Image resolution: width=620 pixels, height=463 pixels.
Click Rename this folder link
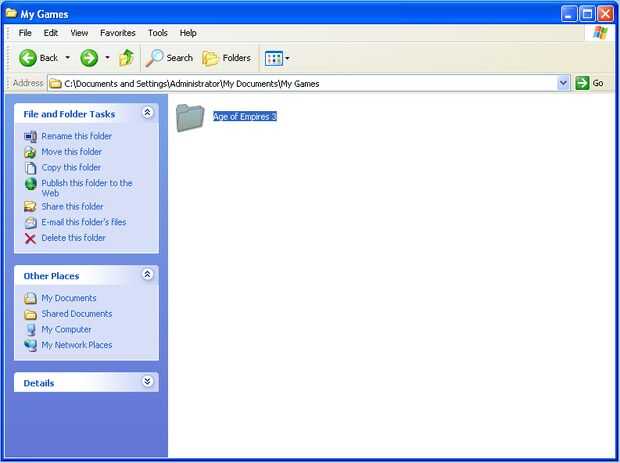[77, 136]
